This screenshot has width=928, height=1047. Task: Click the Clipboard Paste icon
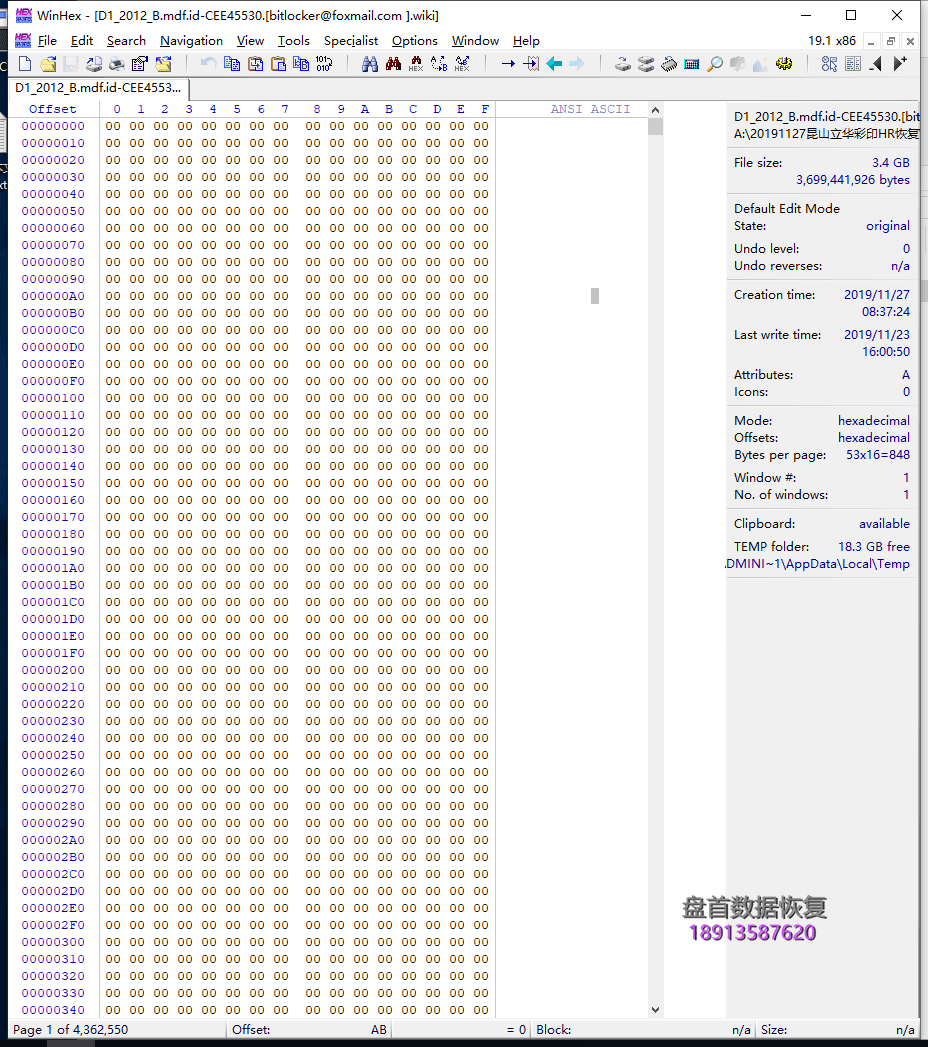point(278,64)
